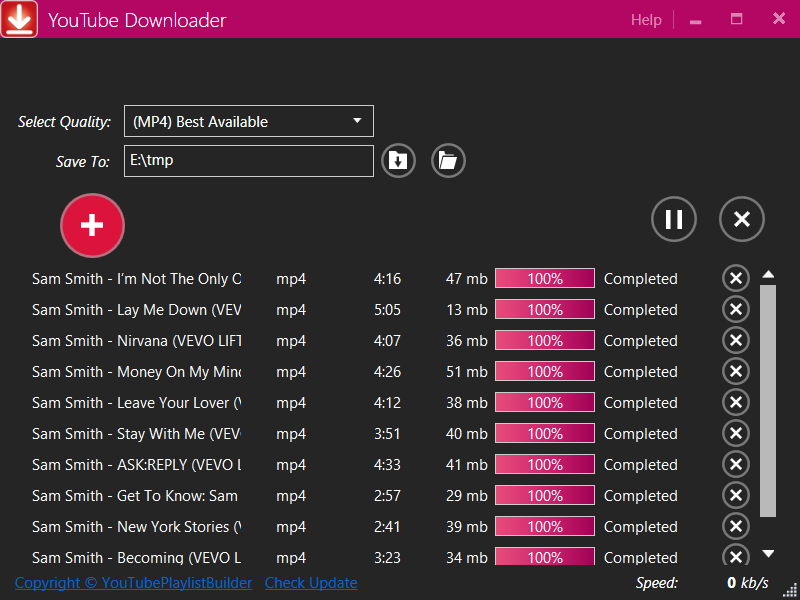
Task: Click the 51 mb file size
Action: tap(466, 372)
